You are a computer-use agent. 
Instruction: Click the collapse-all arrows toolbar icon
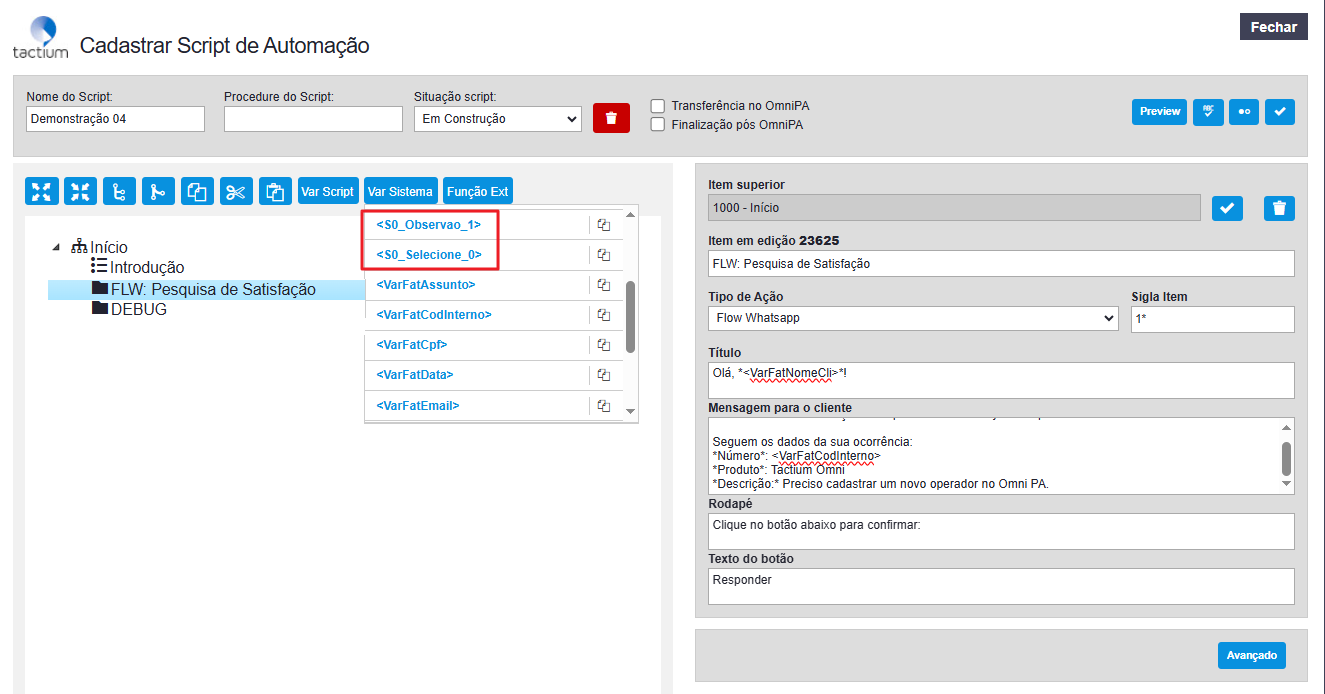(x=80, y=192)
